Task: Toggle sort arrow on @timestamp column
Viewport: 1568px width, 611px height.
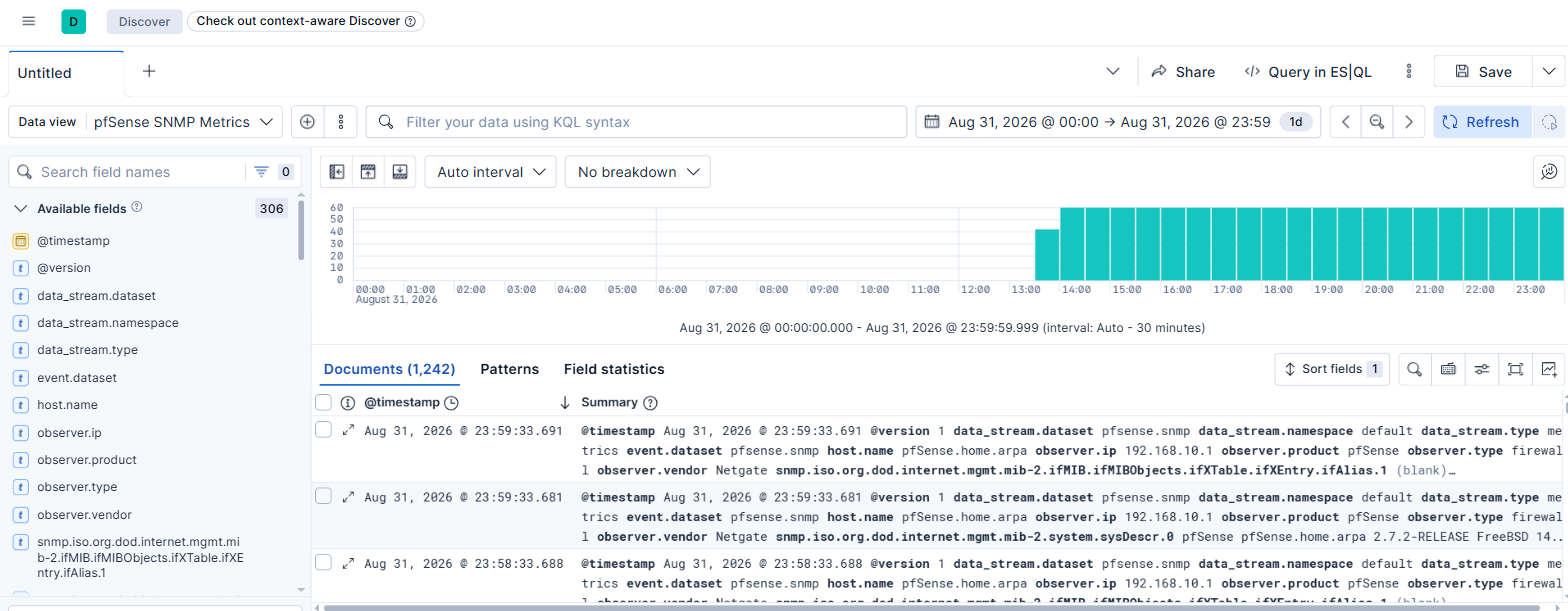Action: coord(564,402)
